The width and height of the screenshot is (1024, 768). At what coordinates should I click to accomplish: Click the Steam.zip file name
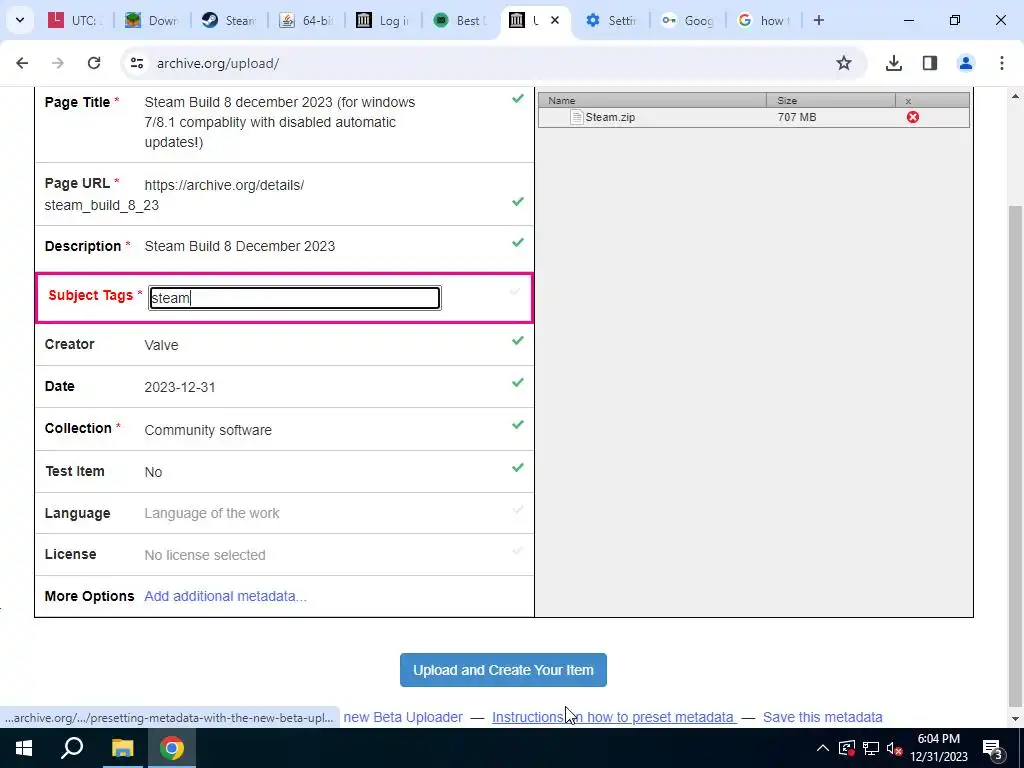[x=610, y=117]
